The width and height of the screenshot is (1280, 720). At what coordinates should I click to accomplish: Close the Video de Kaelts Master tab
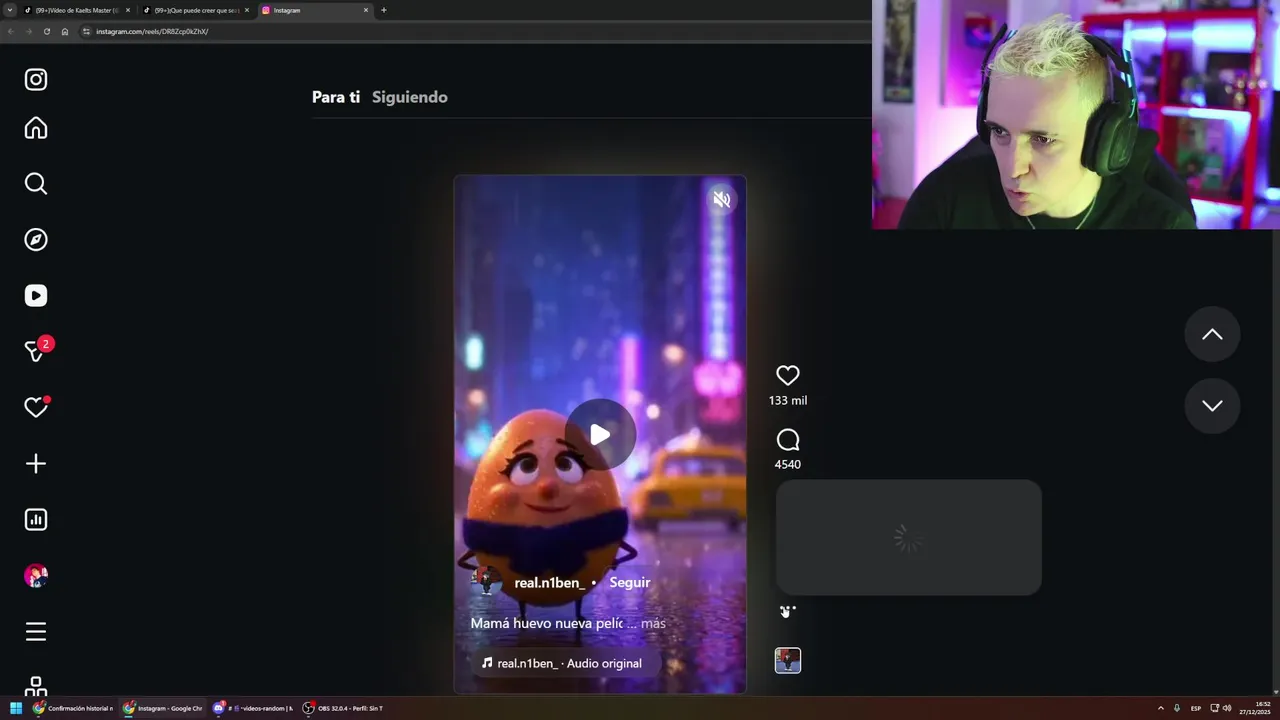coord(128,10)
